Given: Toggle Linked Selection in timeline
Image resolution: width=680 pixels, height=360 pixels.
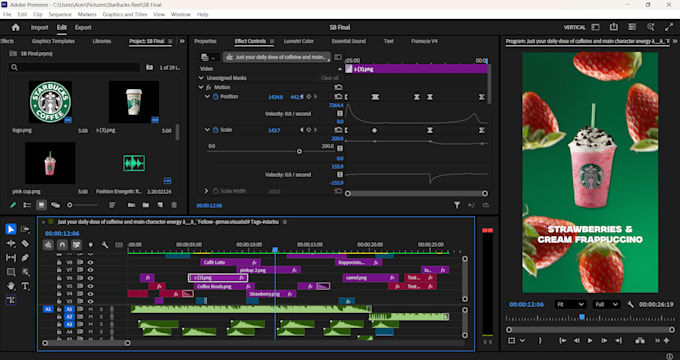Looking at the screenshot, I should (x=76, y=245).
